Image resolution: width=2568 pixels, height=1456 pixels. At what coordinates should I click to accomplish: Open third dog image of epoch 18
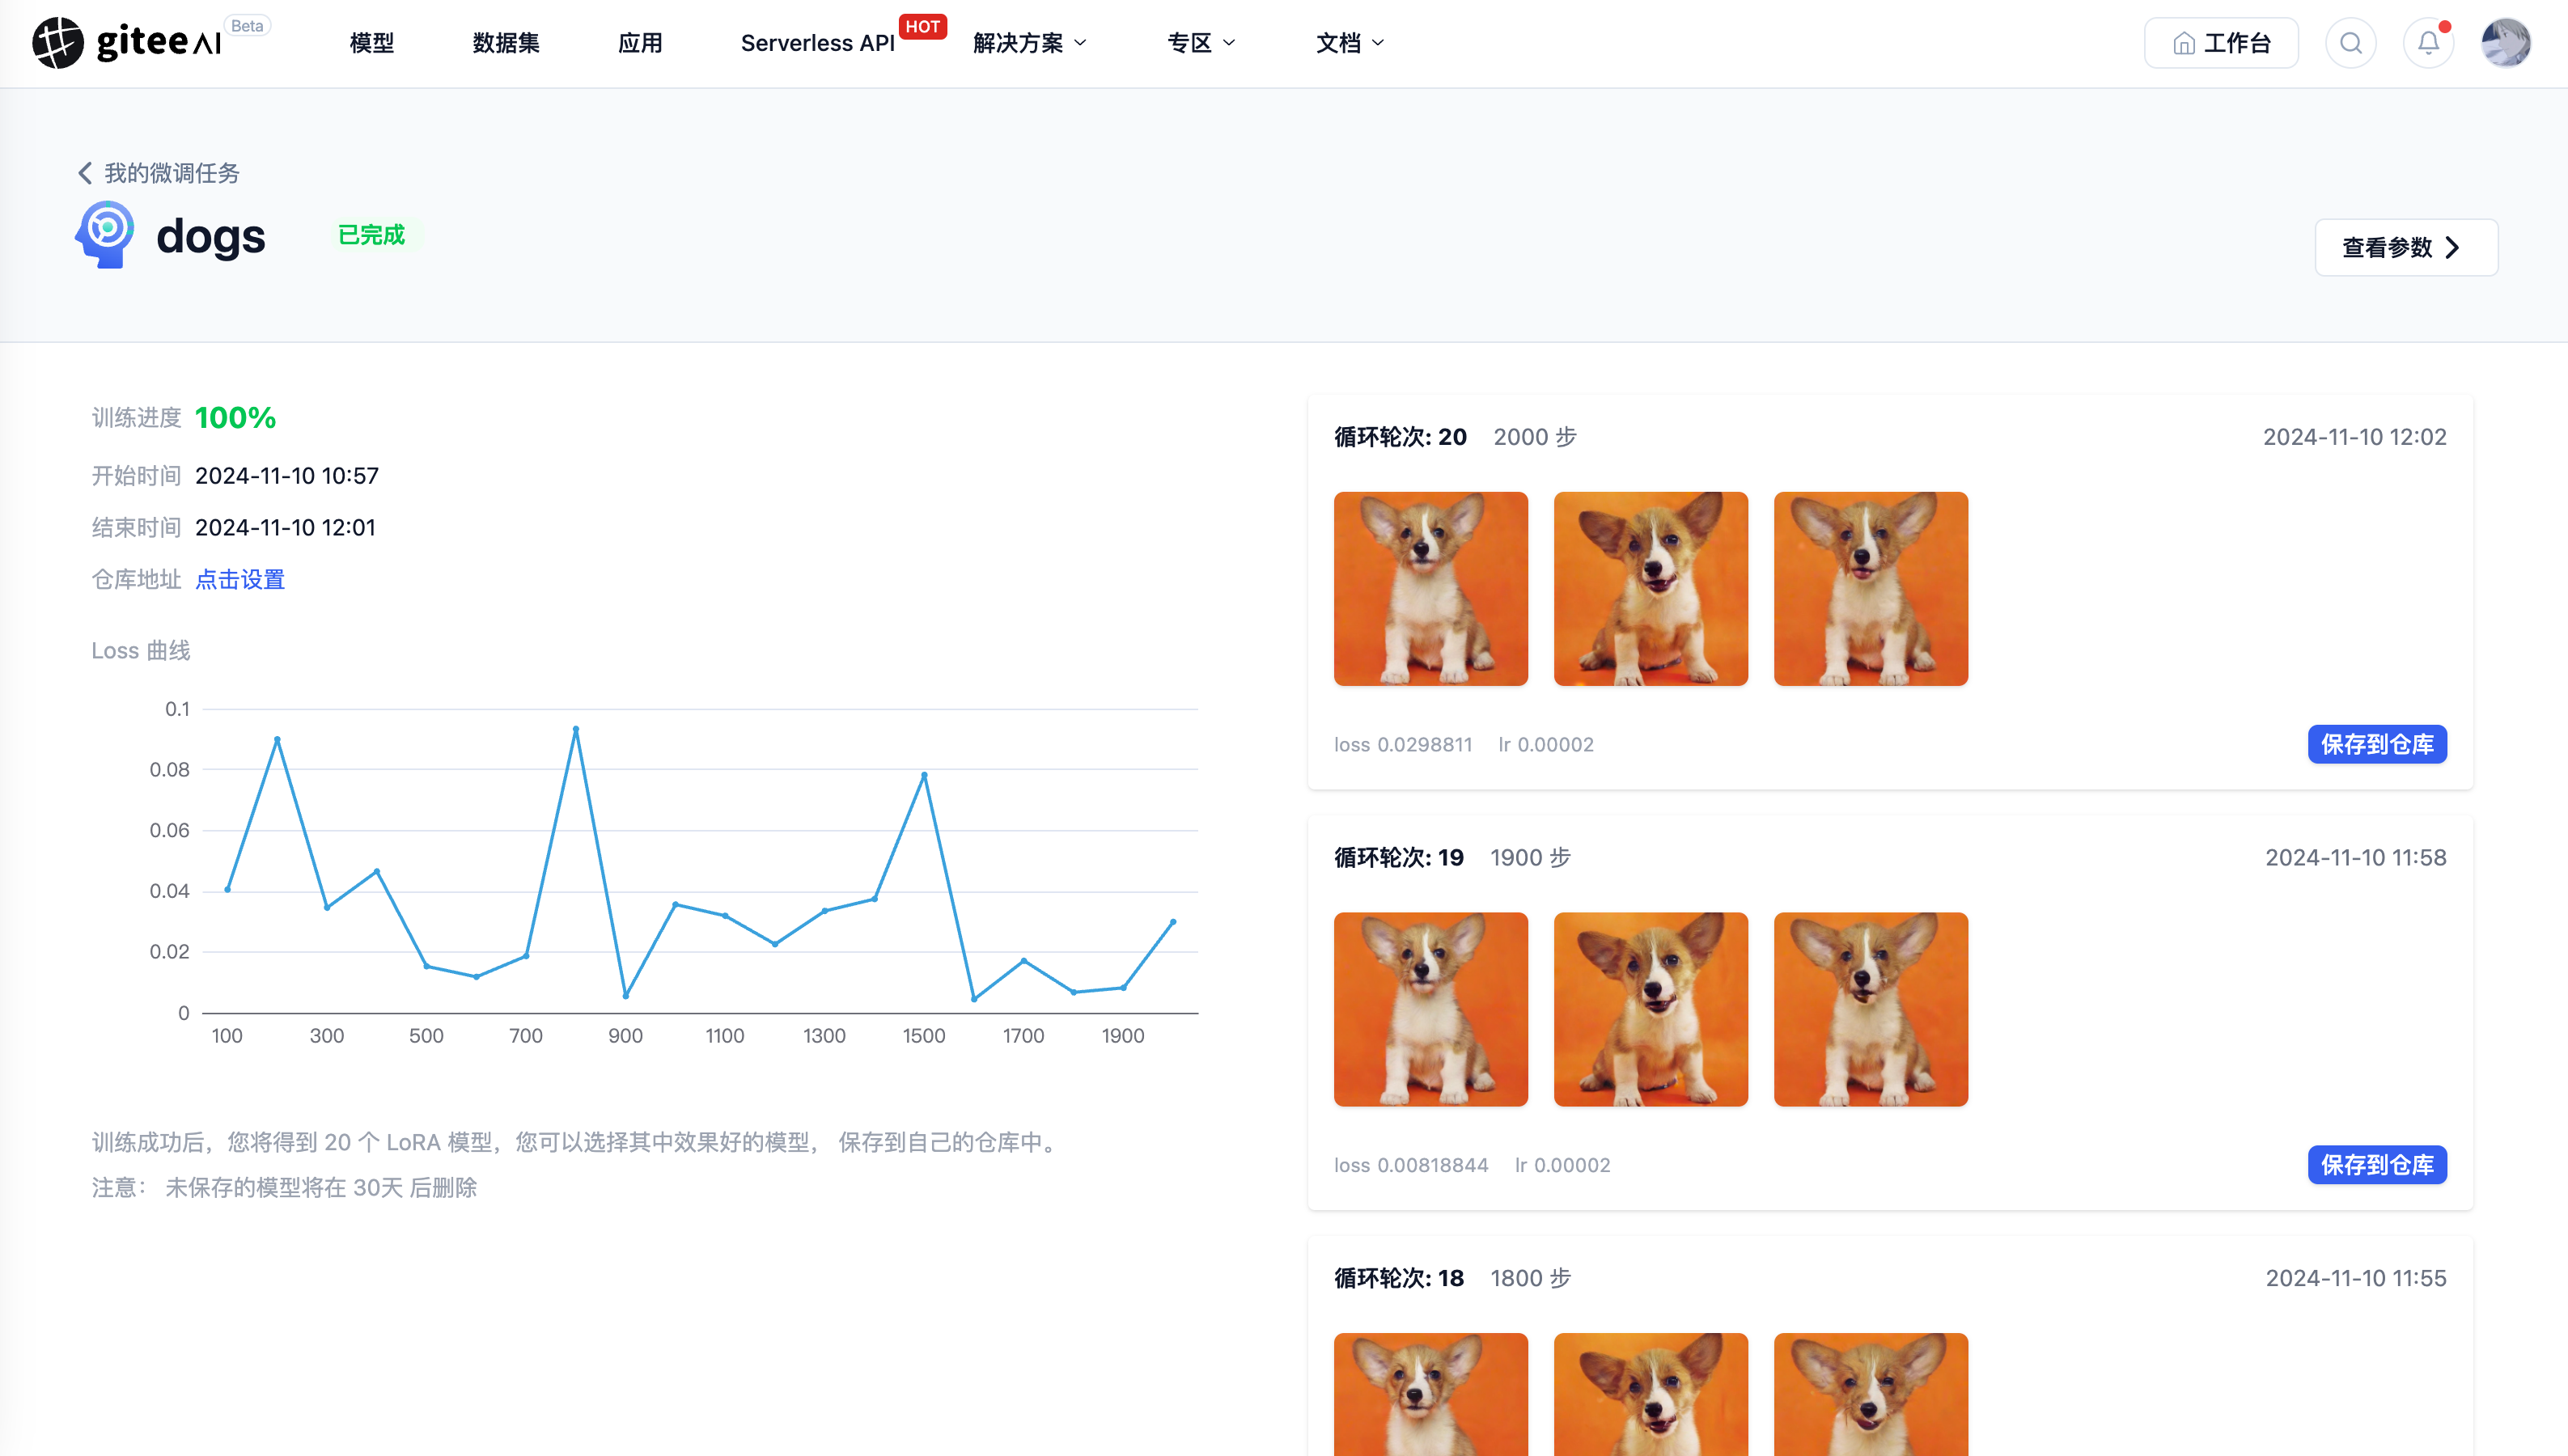click(1871, 1394)
